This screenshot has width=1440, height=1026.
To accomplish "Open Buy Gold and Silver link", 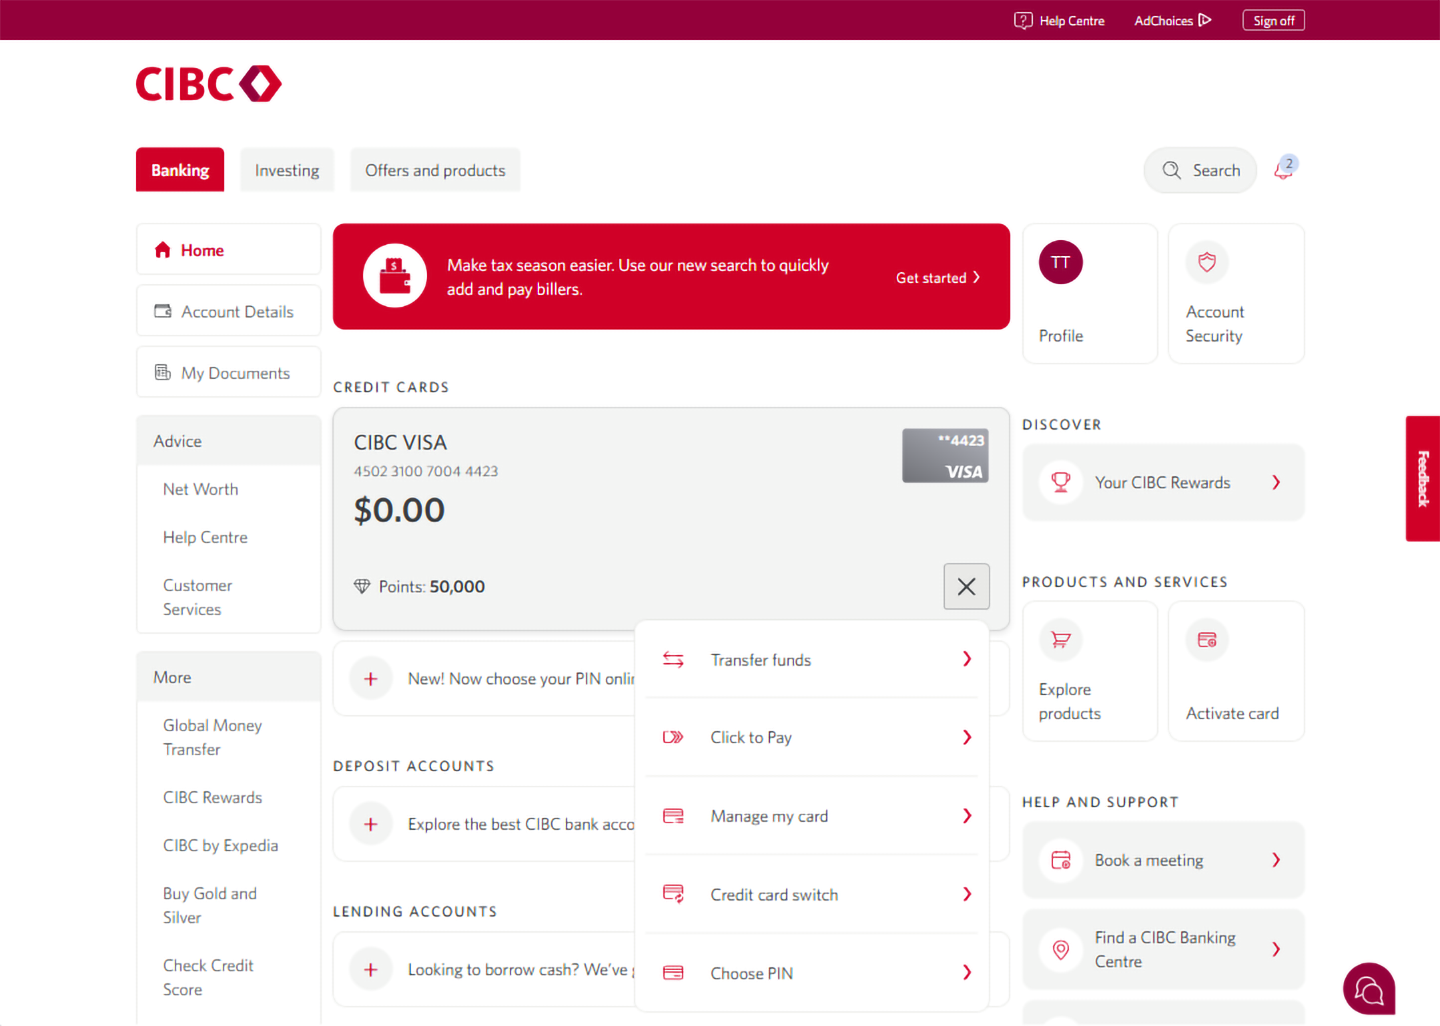I will coord(210,905).
